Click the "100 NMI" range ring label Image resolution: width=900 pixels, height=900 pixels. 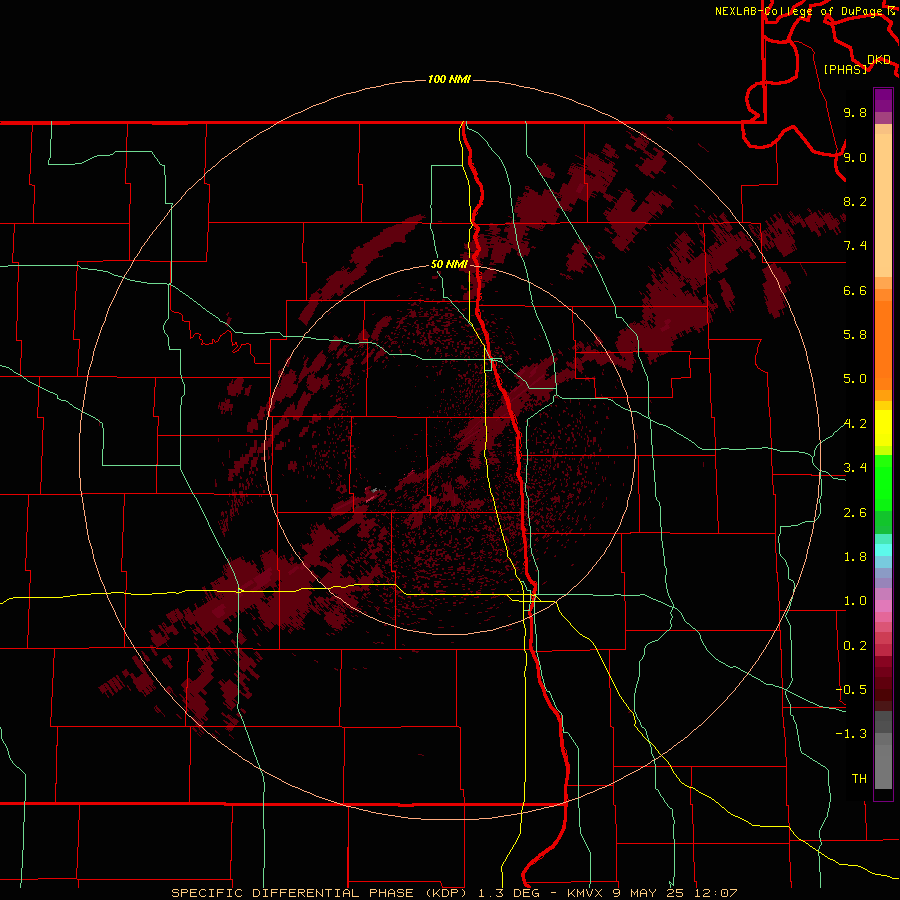449,79
